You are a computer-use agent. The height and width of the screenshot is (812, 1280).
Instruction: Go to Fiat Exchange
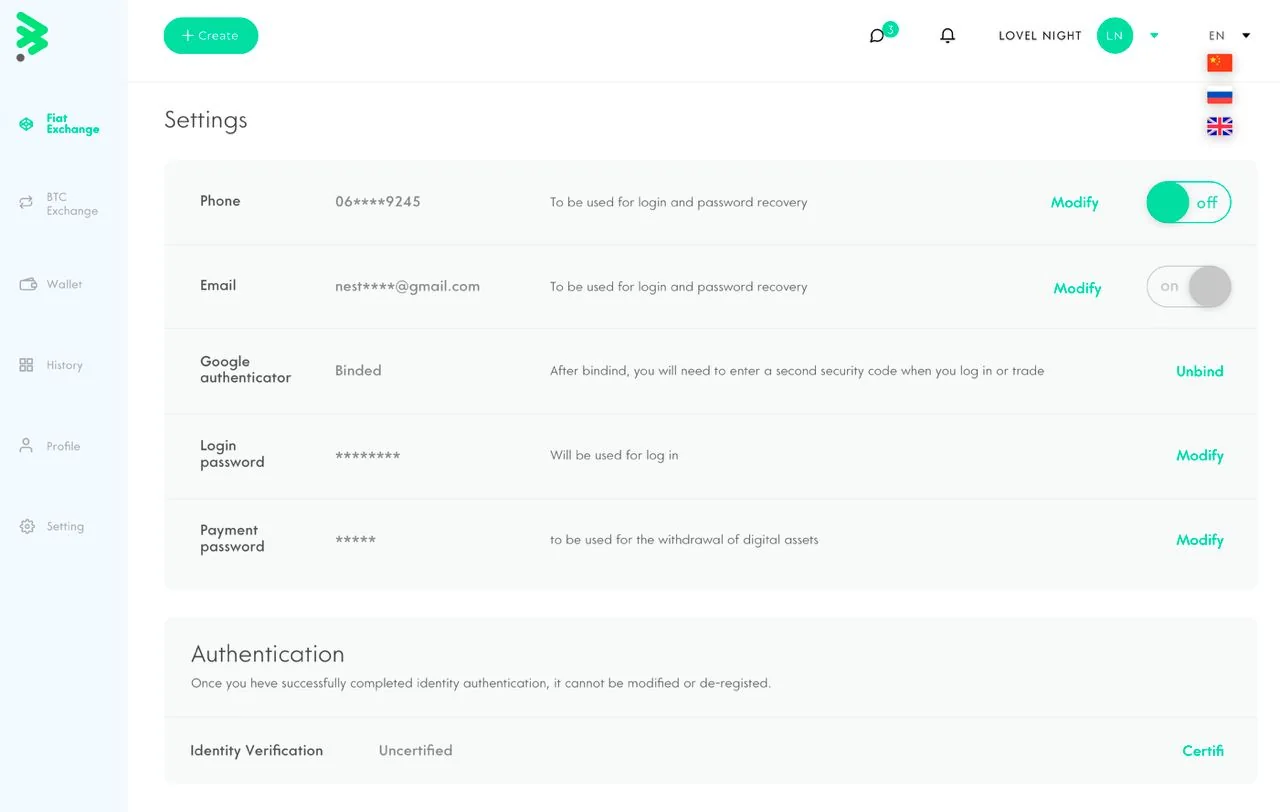[72, 124]
